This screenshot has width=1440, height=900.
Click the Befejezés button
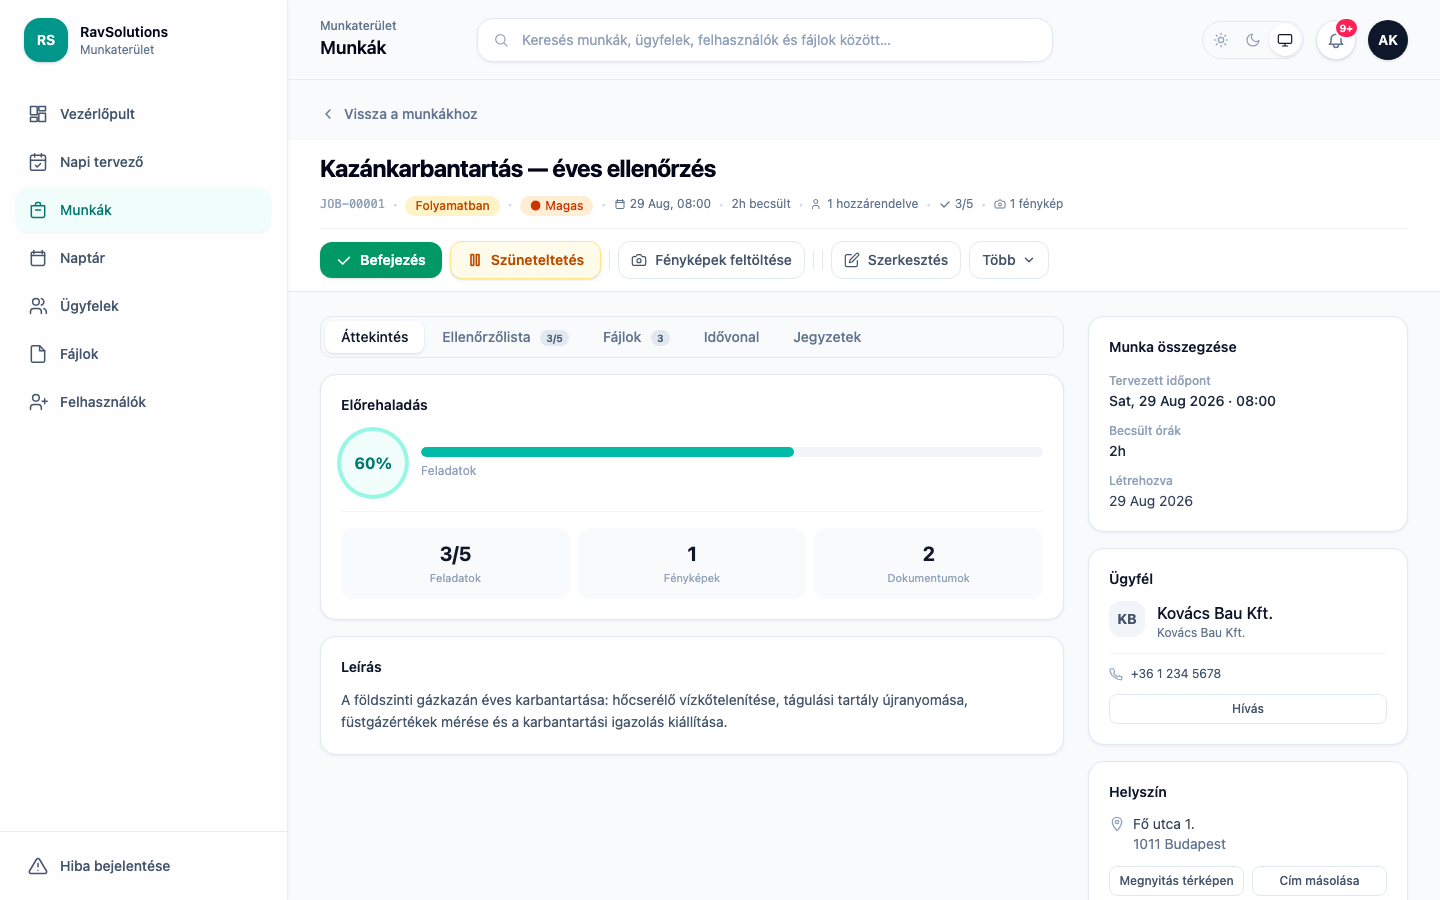[x=381, y=260]
